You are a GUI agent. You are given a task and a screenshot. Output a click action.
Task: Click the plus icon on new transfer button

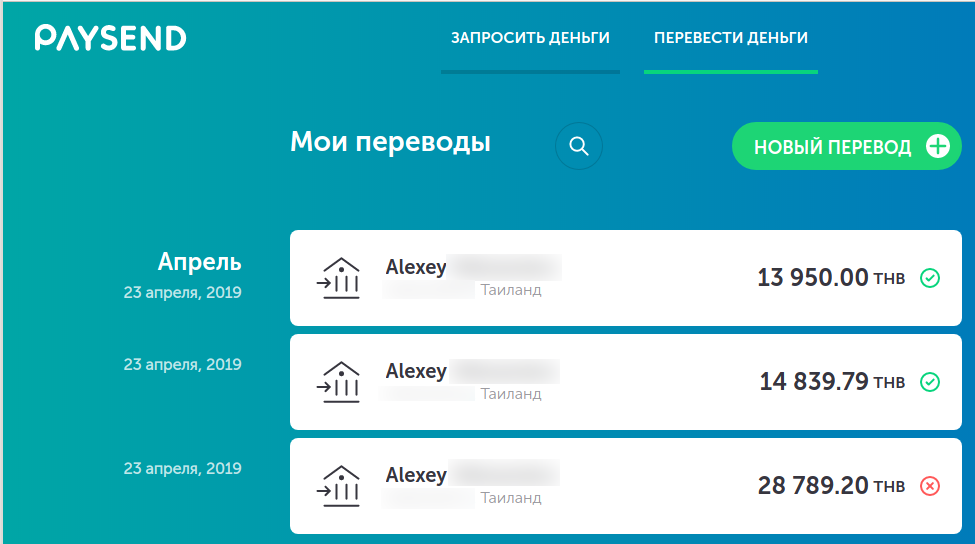pos(937,147)
